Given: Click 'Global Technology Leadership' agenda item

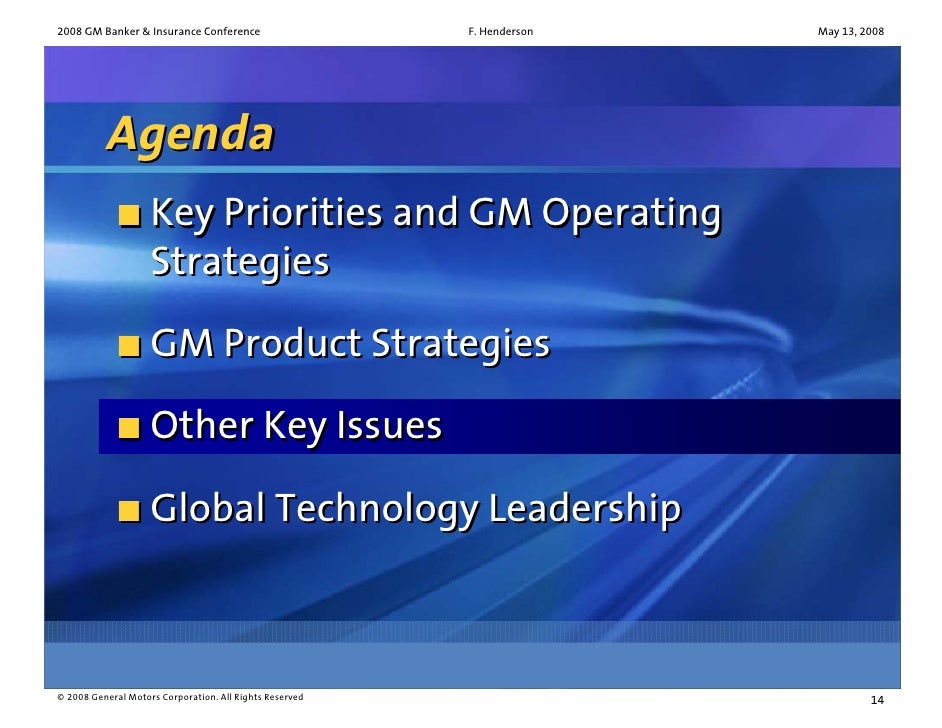Looking at the screenshot, I should [x=416, y=509].
